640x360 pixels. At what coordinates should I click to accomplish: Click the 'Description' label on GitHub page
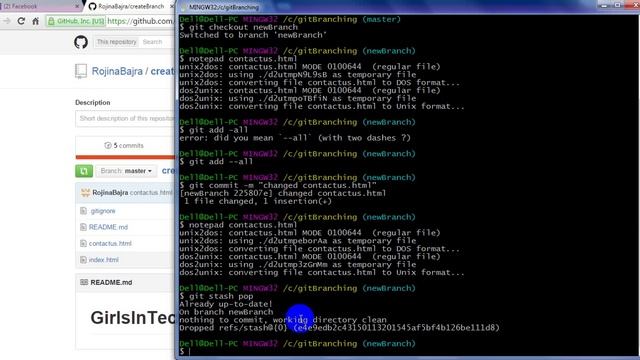coord(93,102)
